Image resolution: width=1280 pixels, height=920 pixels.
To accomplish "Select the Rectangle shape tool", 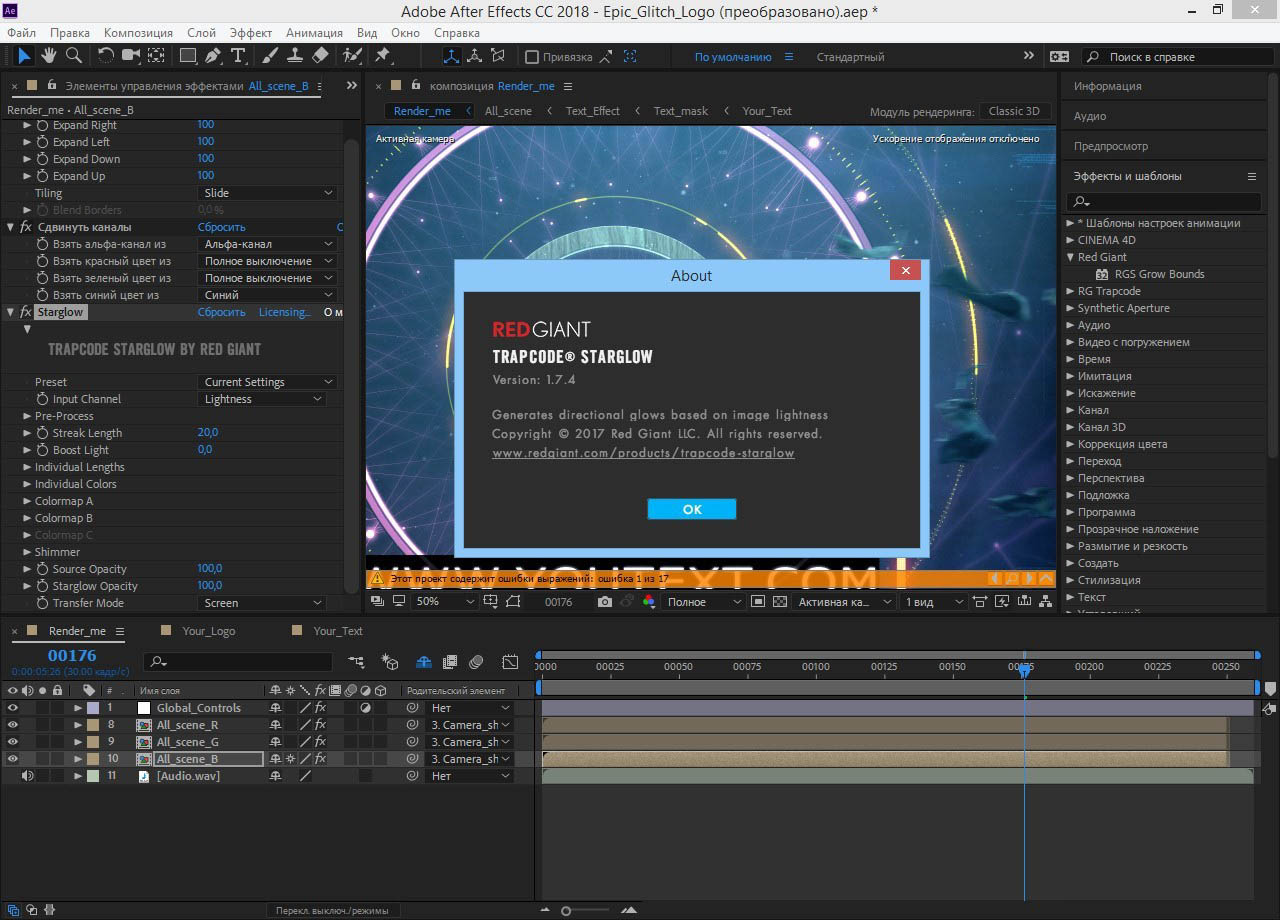I will click(188, 56).
